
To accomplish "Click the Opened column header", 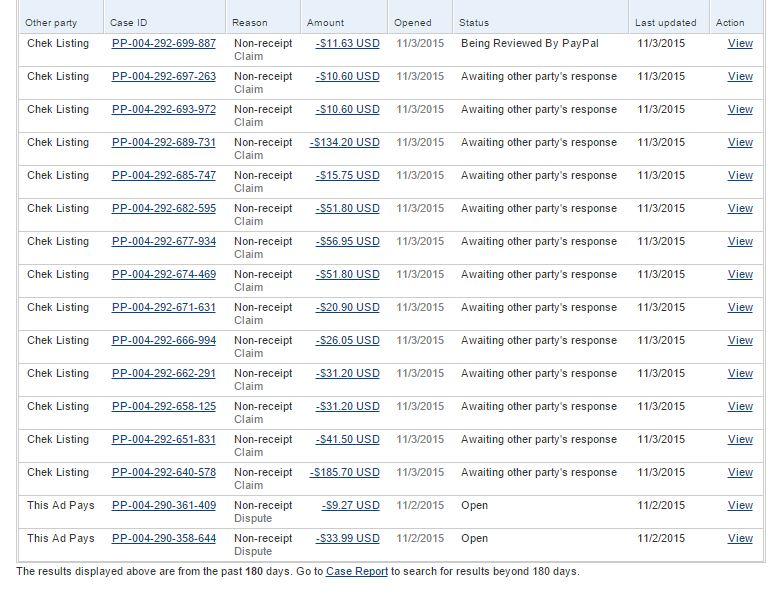I will point(412,23).
